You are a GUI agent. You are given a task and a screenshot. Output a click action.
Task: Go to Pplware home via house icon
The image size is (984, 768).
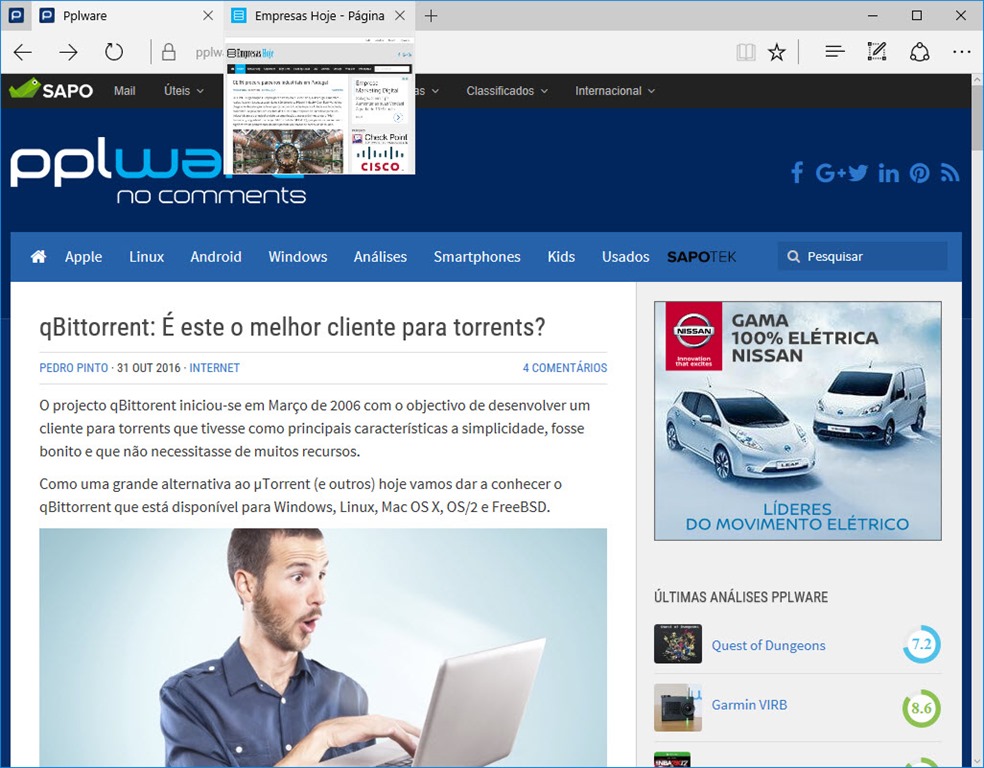38,257
